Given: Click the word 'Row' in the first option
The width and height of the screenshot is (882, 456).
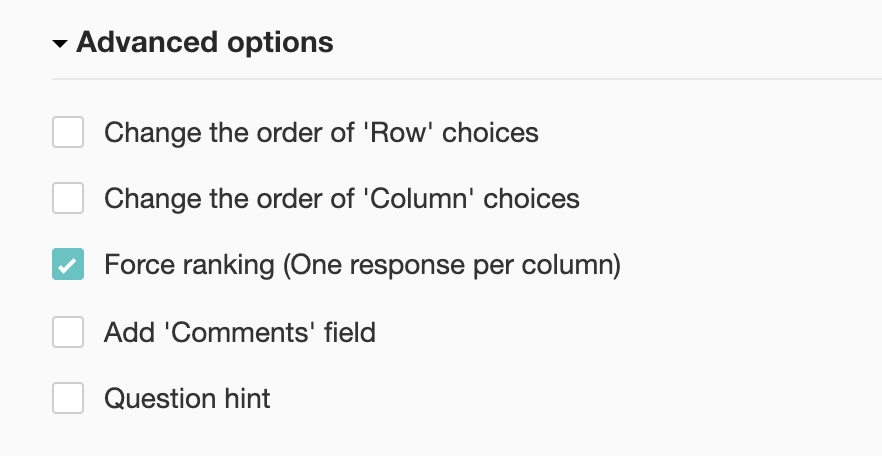Looking at the screenshot, I should tap(398, 132).
